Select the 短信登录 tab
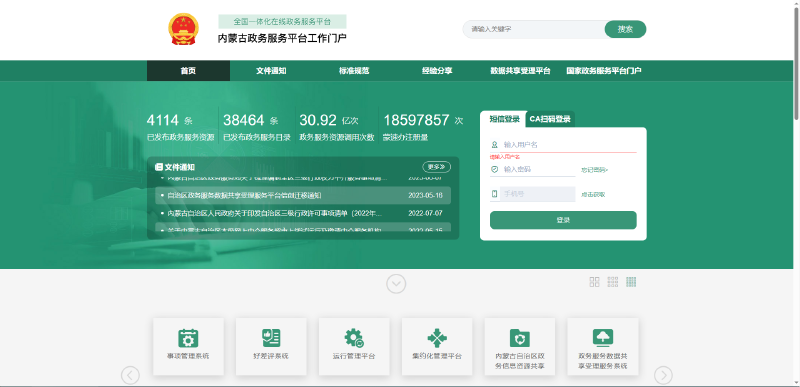800x387 pixels. [505, 119]
